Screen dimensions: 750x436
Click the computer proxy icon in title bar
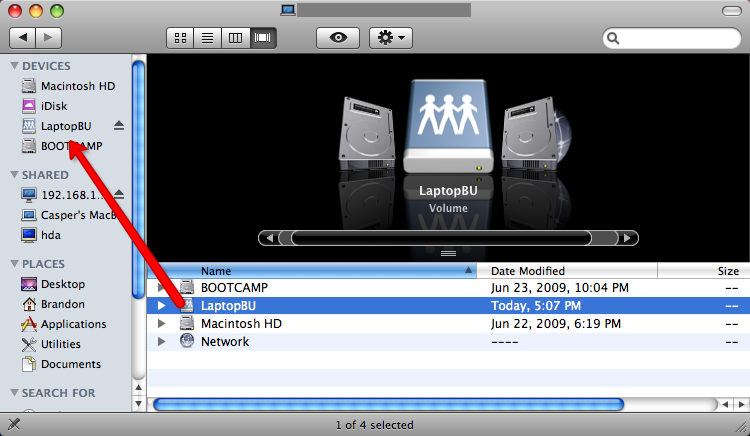click(288, 10)
